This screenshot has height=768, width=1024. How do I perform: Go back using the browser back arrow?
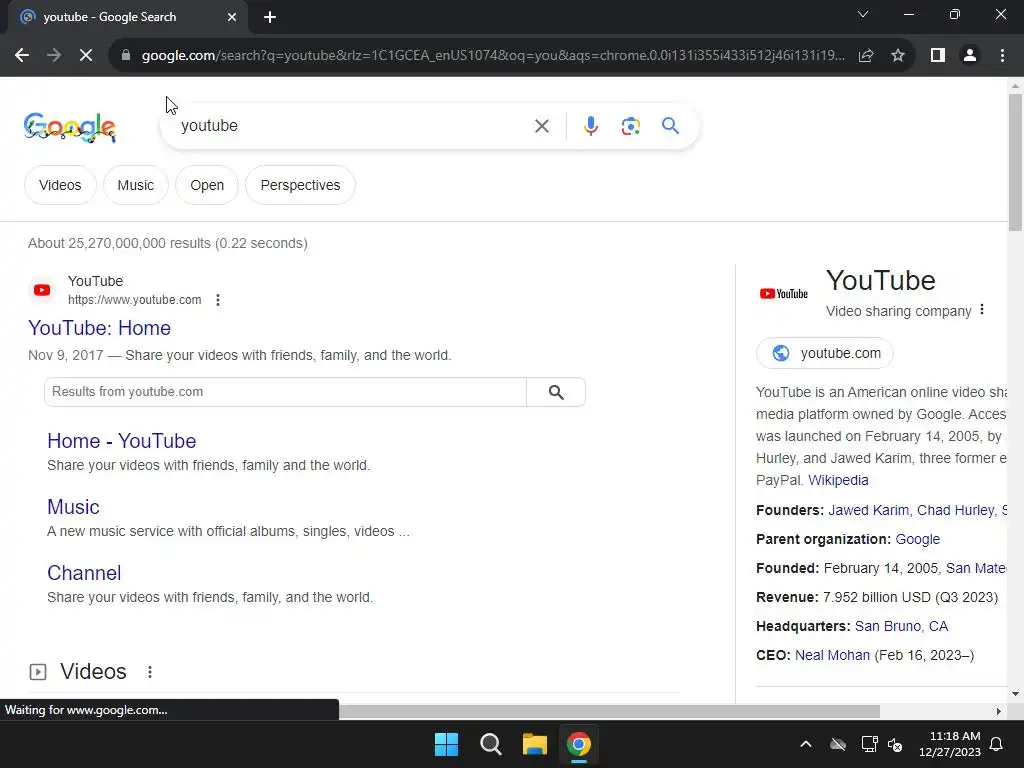click(x=22, y=56)
